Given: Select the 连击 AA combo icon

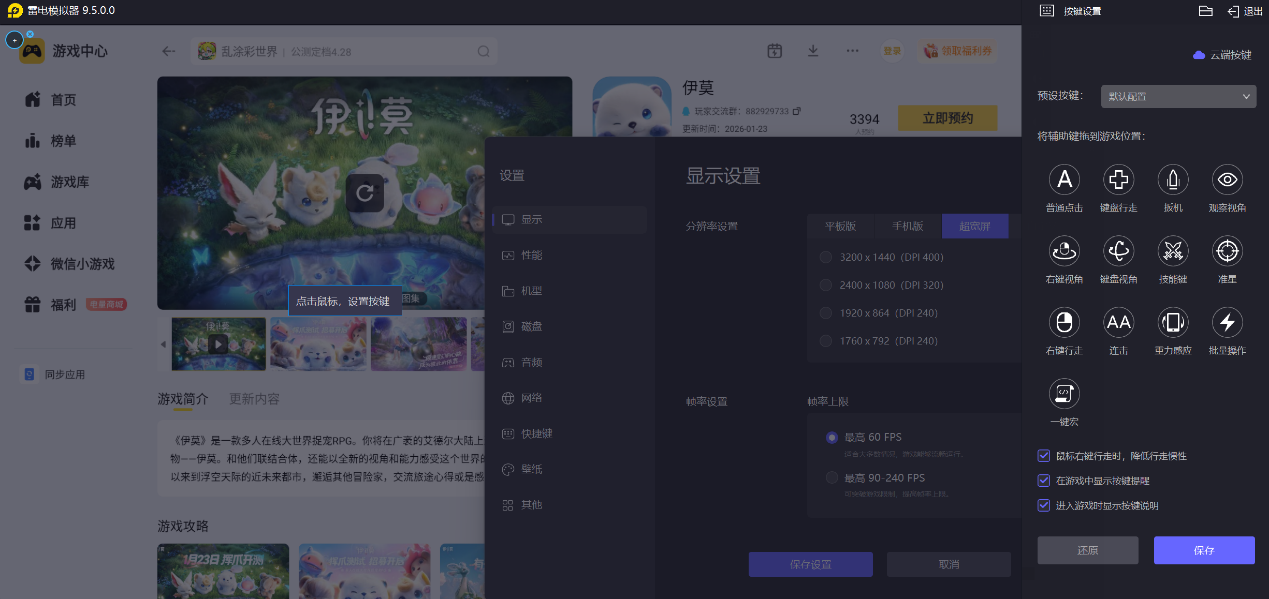Looking at the screenshot, I should coord(1118,322).
